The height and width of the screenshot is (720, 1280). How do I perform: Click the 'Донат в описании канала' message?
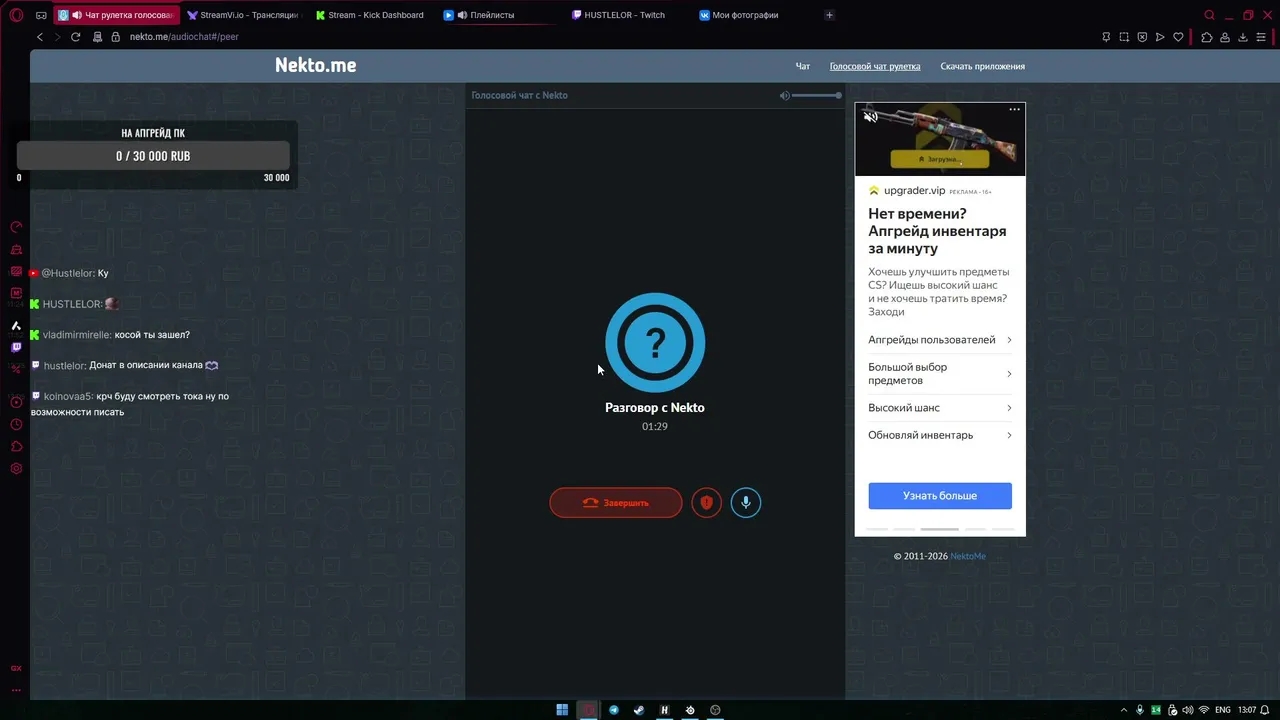125,366
